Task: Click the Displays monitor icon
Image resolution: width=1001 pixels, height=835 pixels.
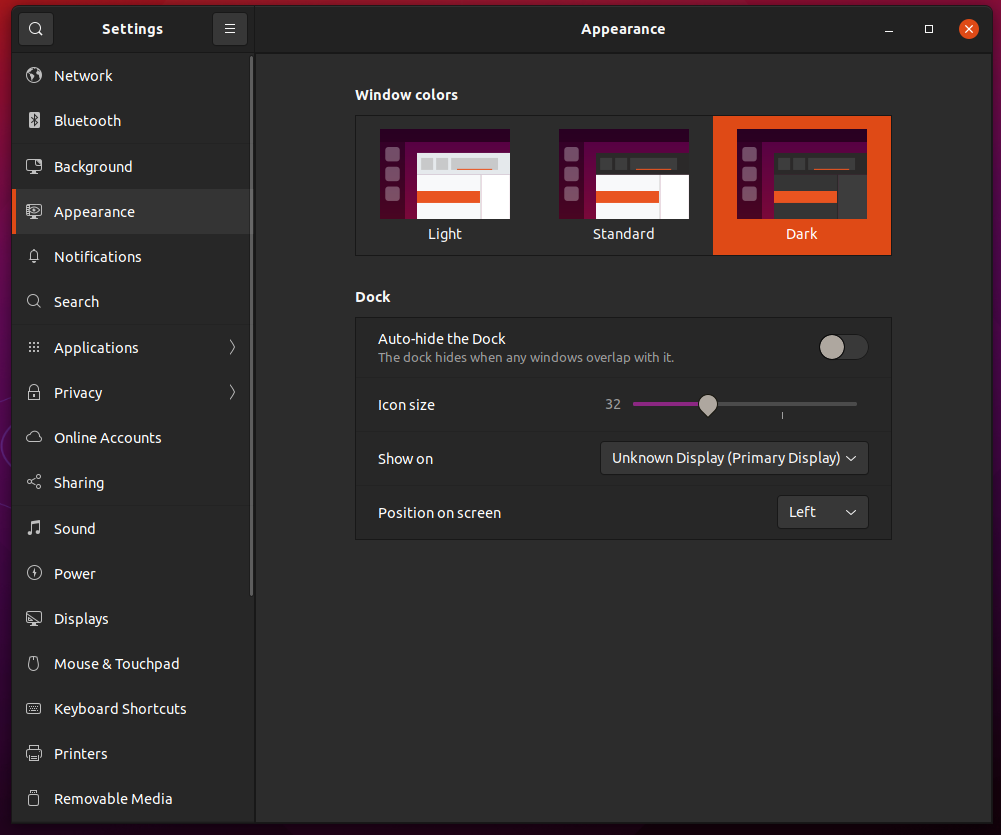Action: 34,618
